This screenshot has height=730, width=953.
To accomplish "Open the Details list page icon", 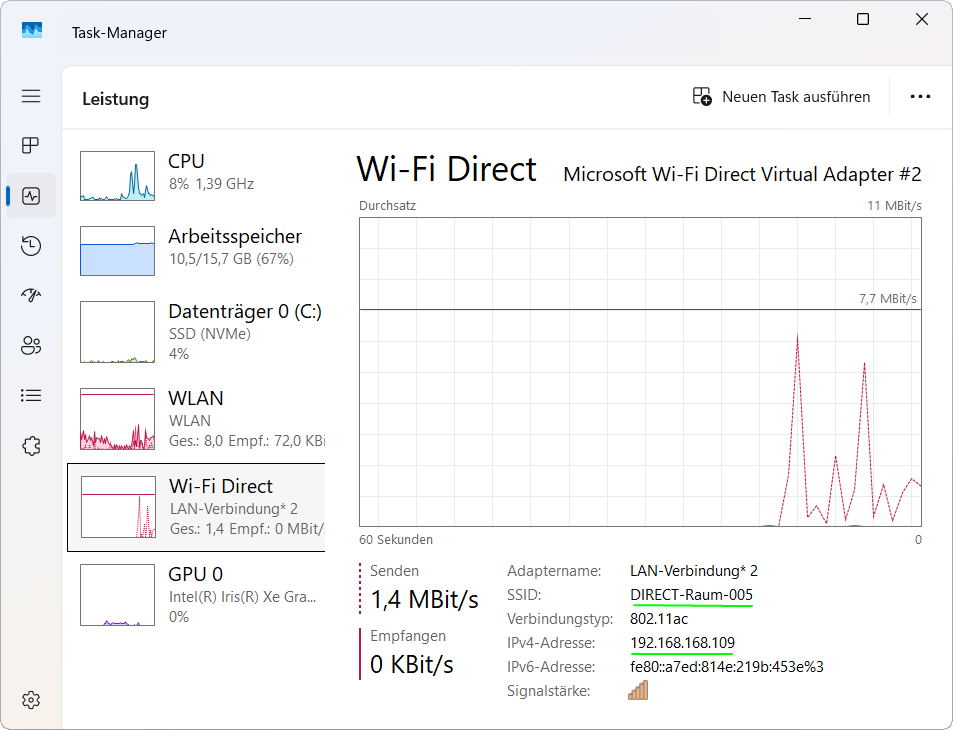I will click(31, 396).
